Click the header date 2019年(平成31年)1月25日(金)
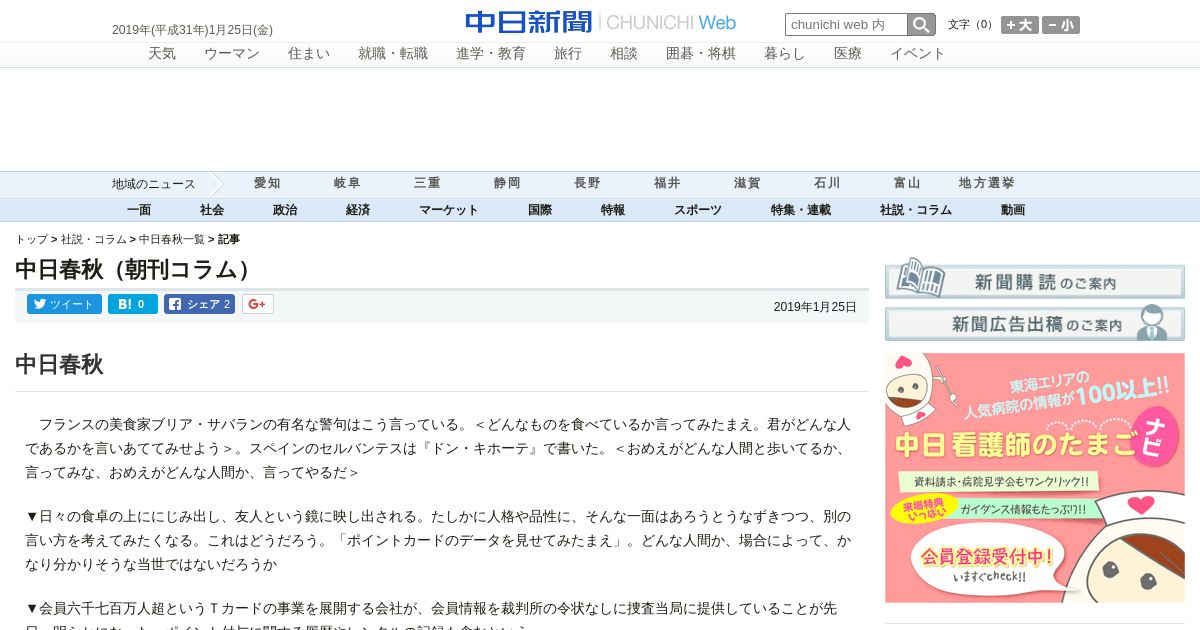Screen dimensions: 1200x630 [x=192, y=30]
